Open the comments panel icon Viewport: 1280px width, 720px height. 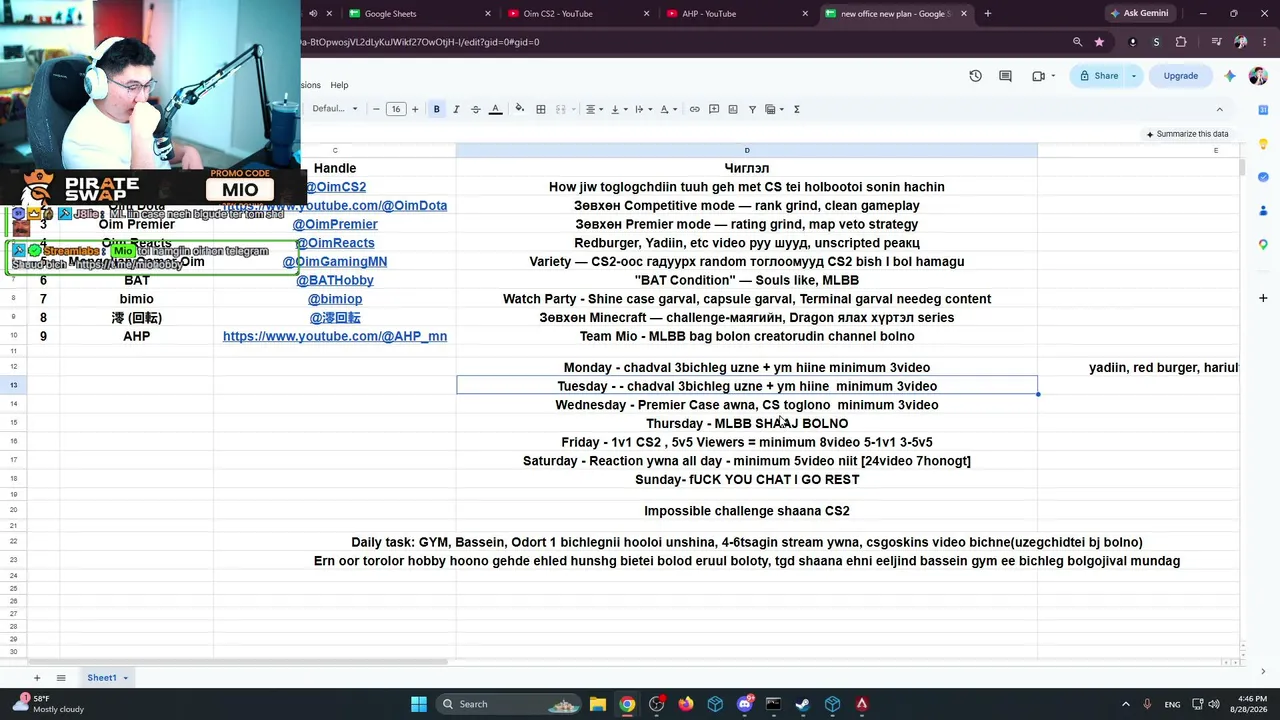click(x=1005, y=76)
